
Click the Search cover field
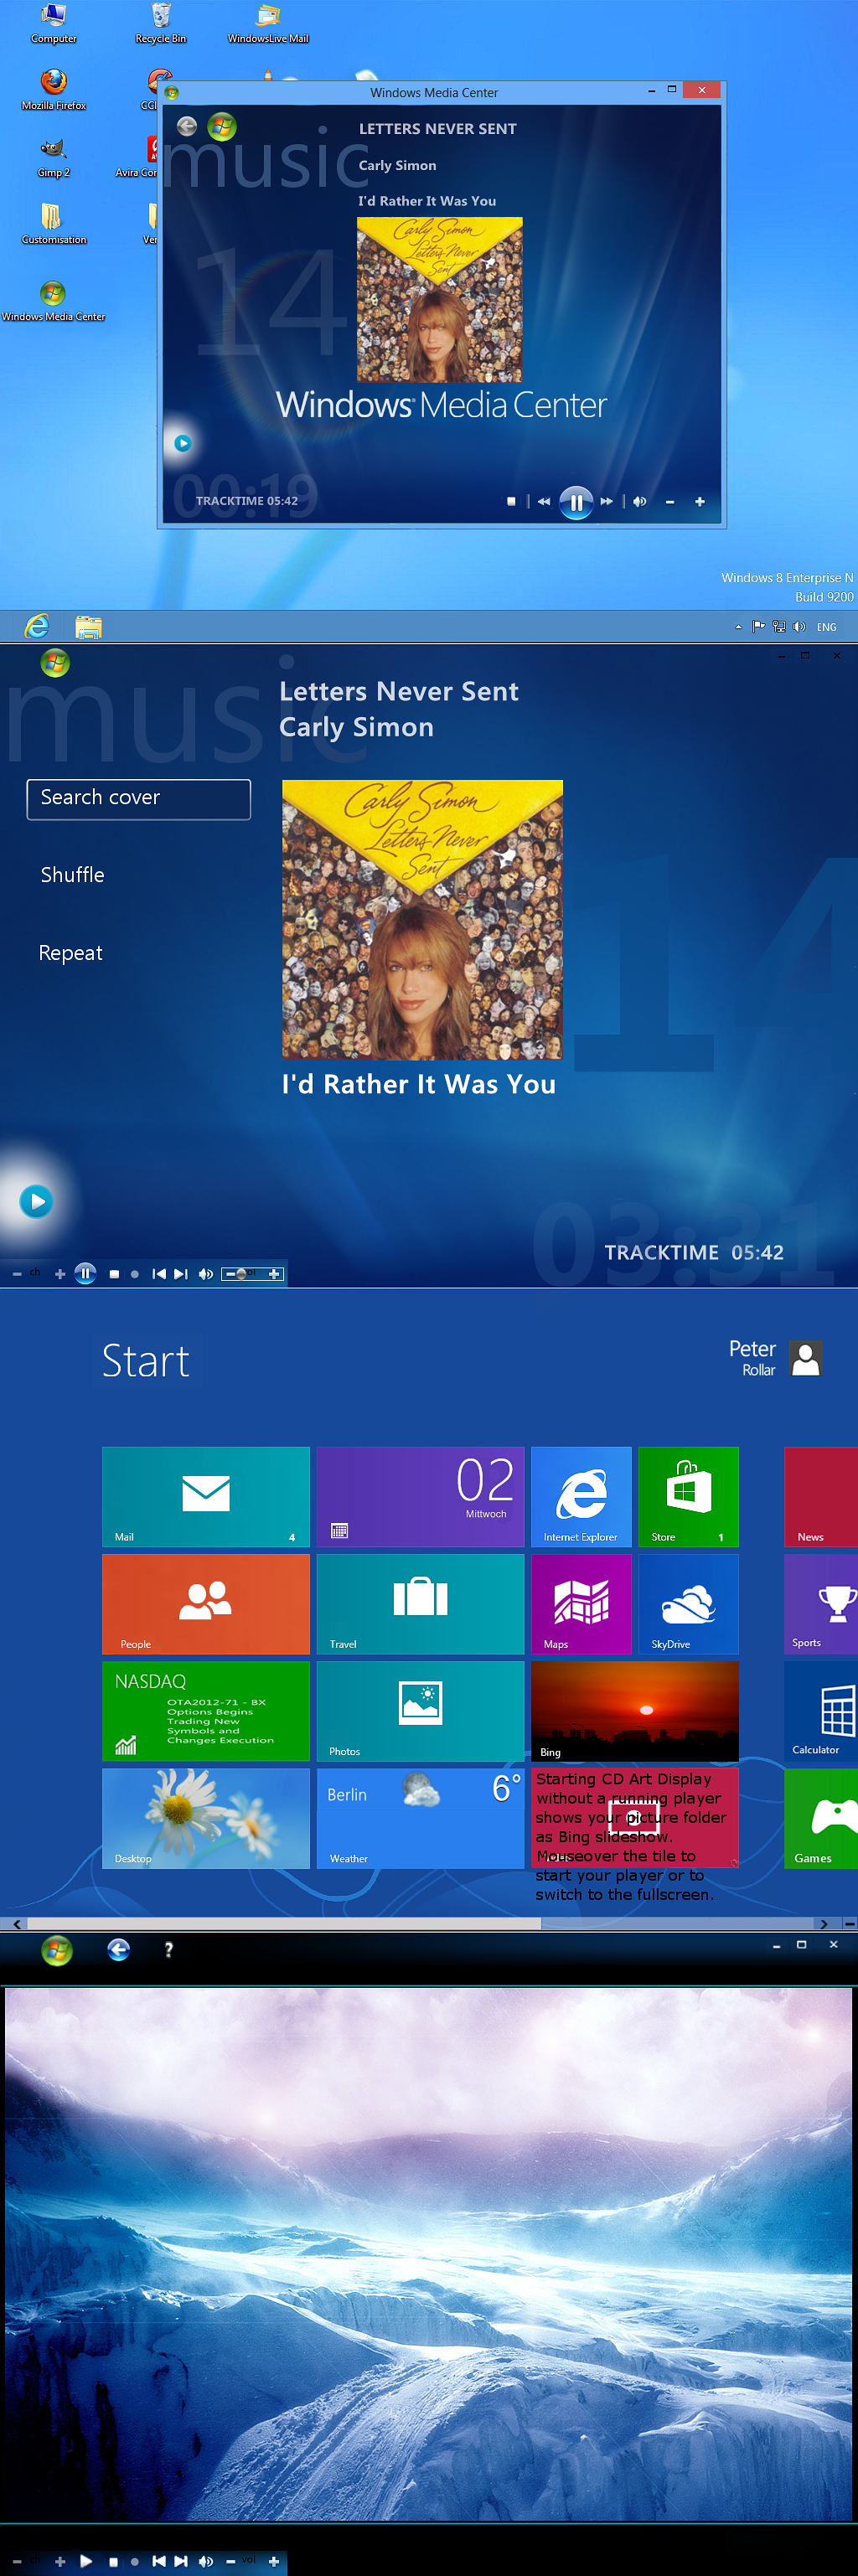139,799
